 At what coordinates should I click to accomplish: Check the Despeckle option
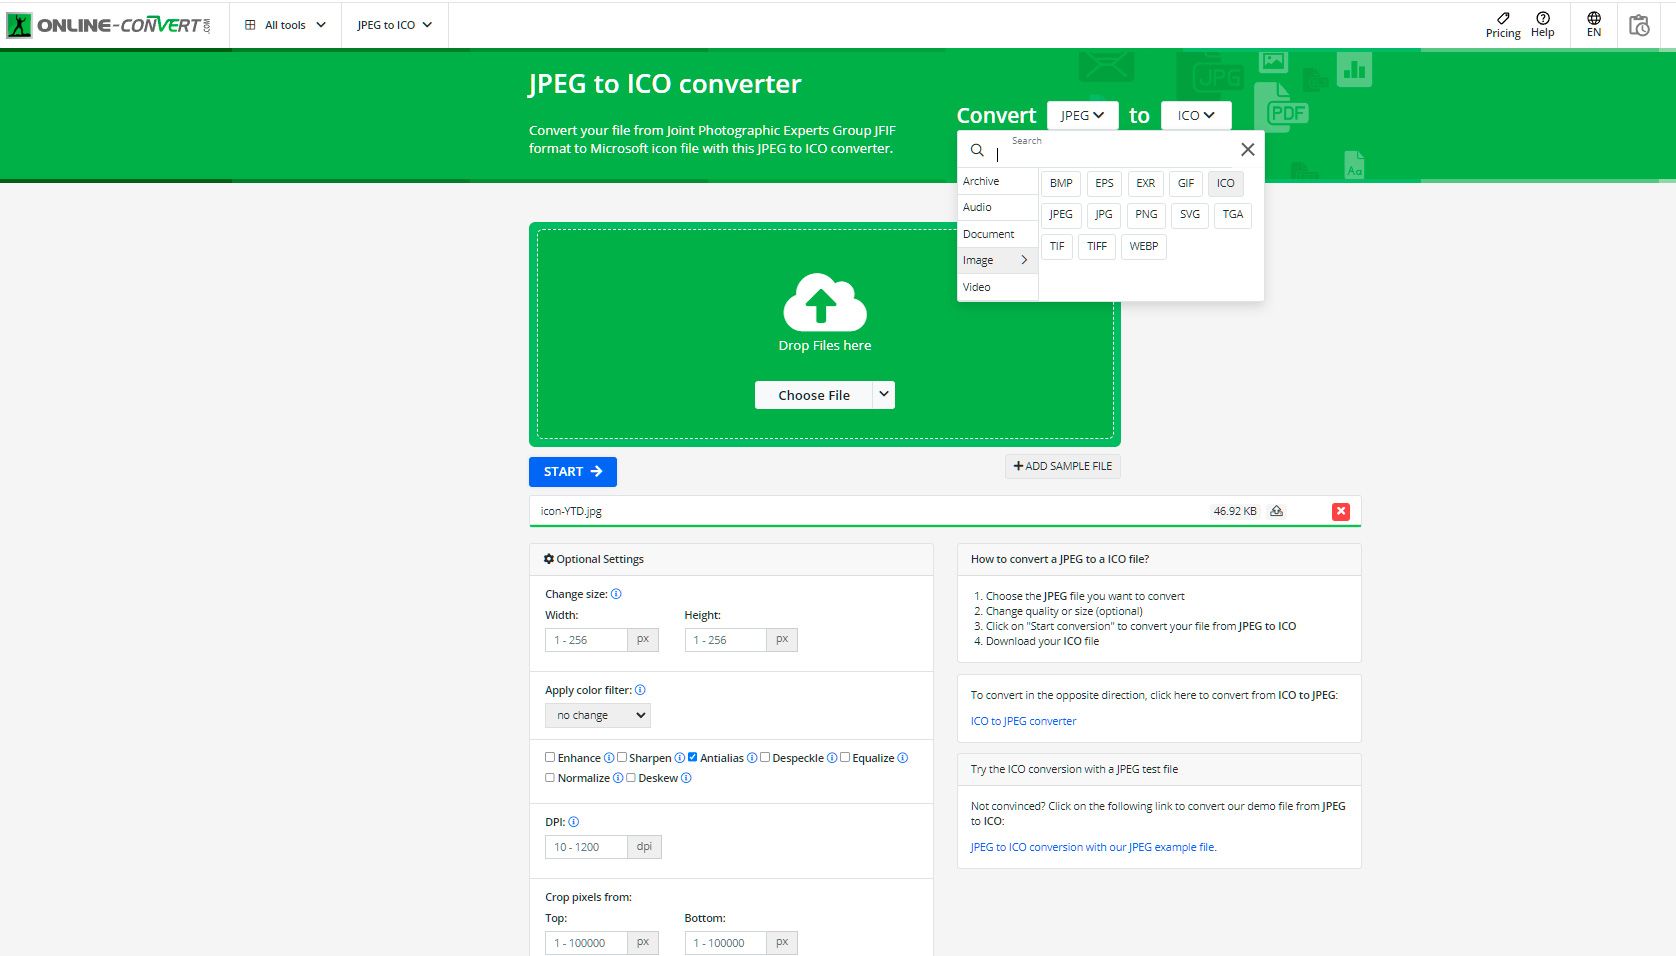point(765,757)
